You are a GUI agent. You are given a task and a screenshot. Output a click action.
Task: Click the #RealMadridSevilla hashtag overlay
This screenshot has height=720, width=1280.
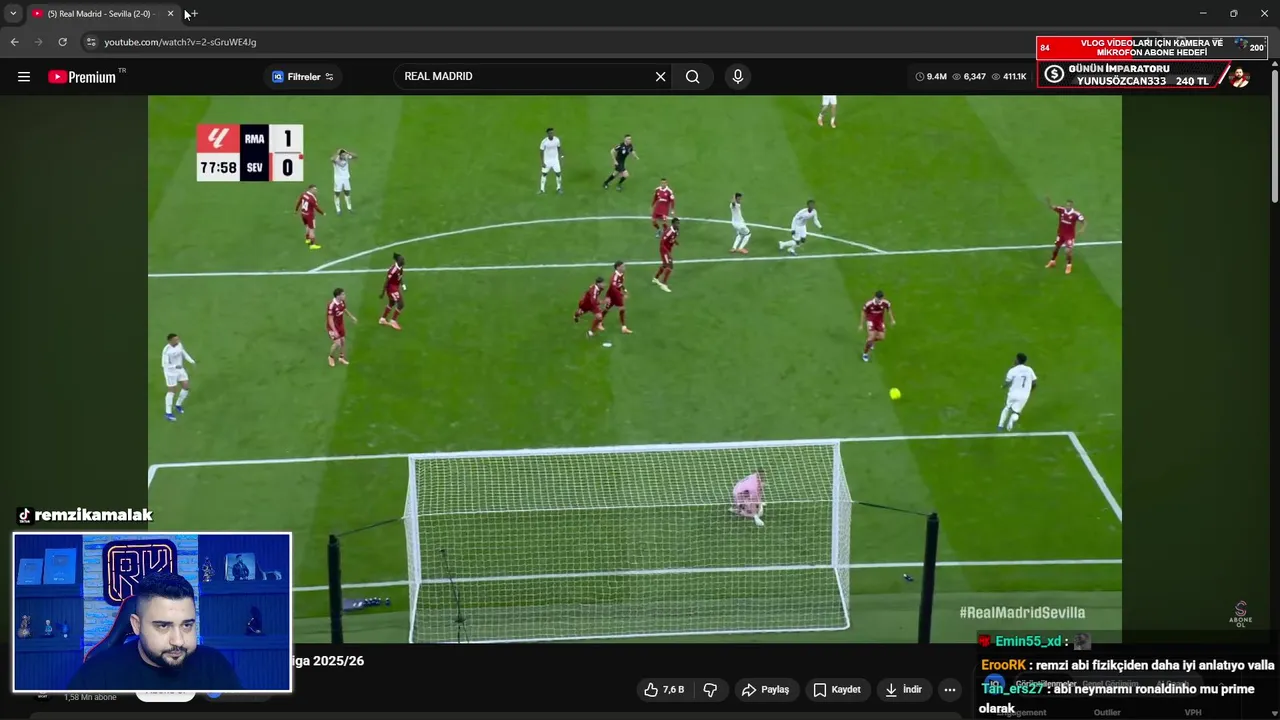pos(1022,612)
